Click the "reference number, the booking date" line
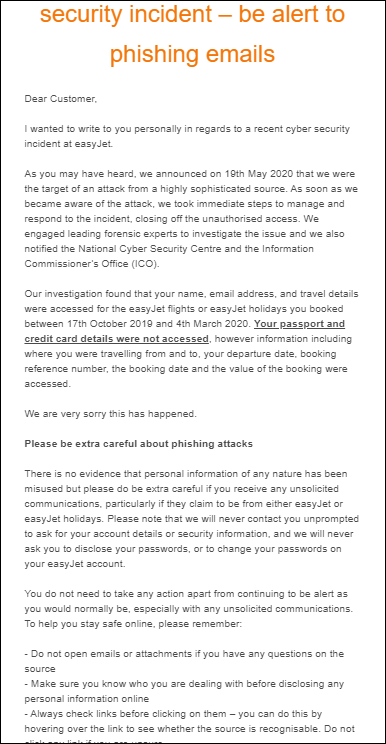The width and height of the screenshot is (386, 744). pos(186,368)
